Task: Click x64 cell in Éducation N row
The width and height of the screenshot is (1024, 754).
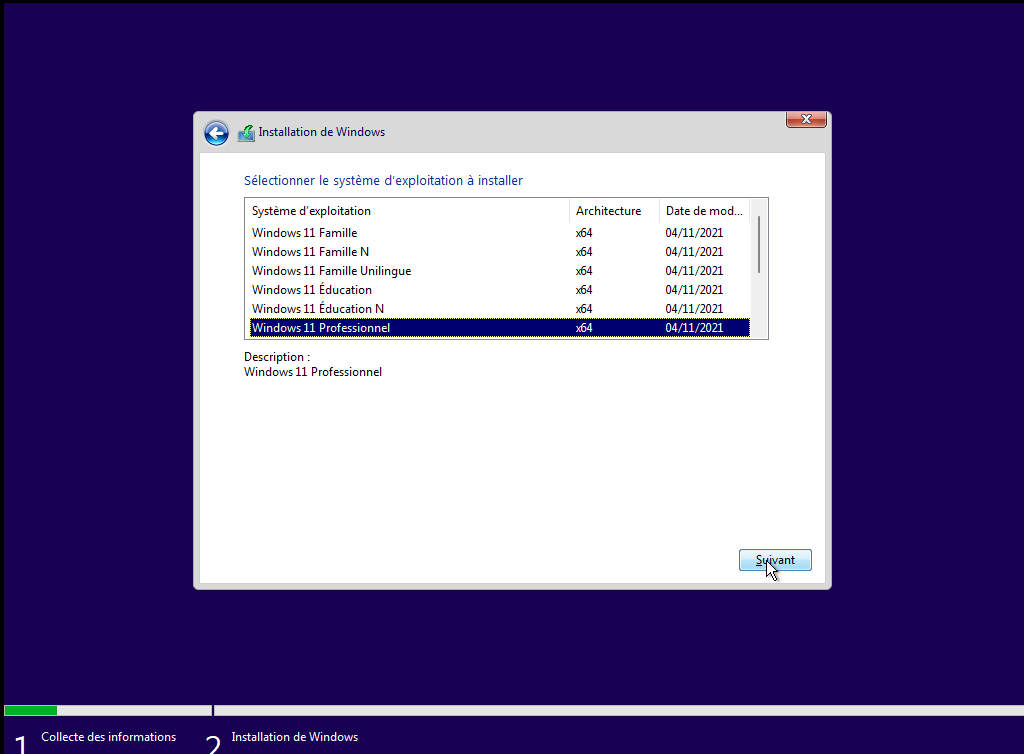Action: [x=584, y=309]
